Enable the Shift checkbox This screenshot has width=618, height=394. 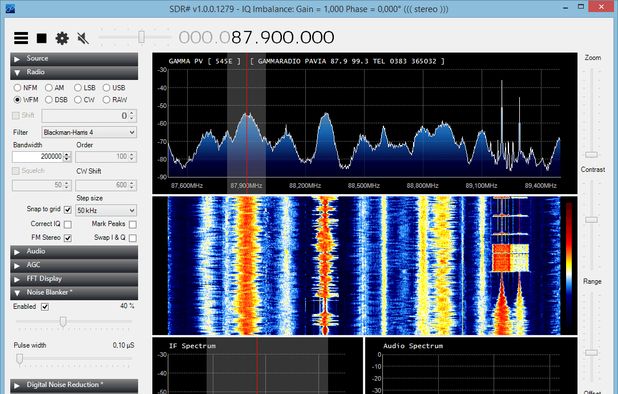16,115
